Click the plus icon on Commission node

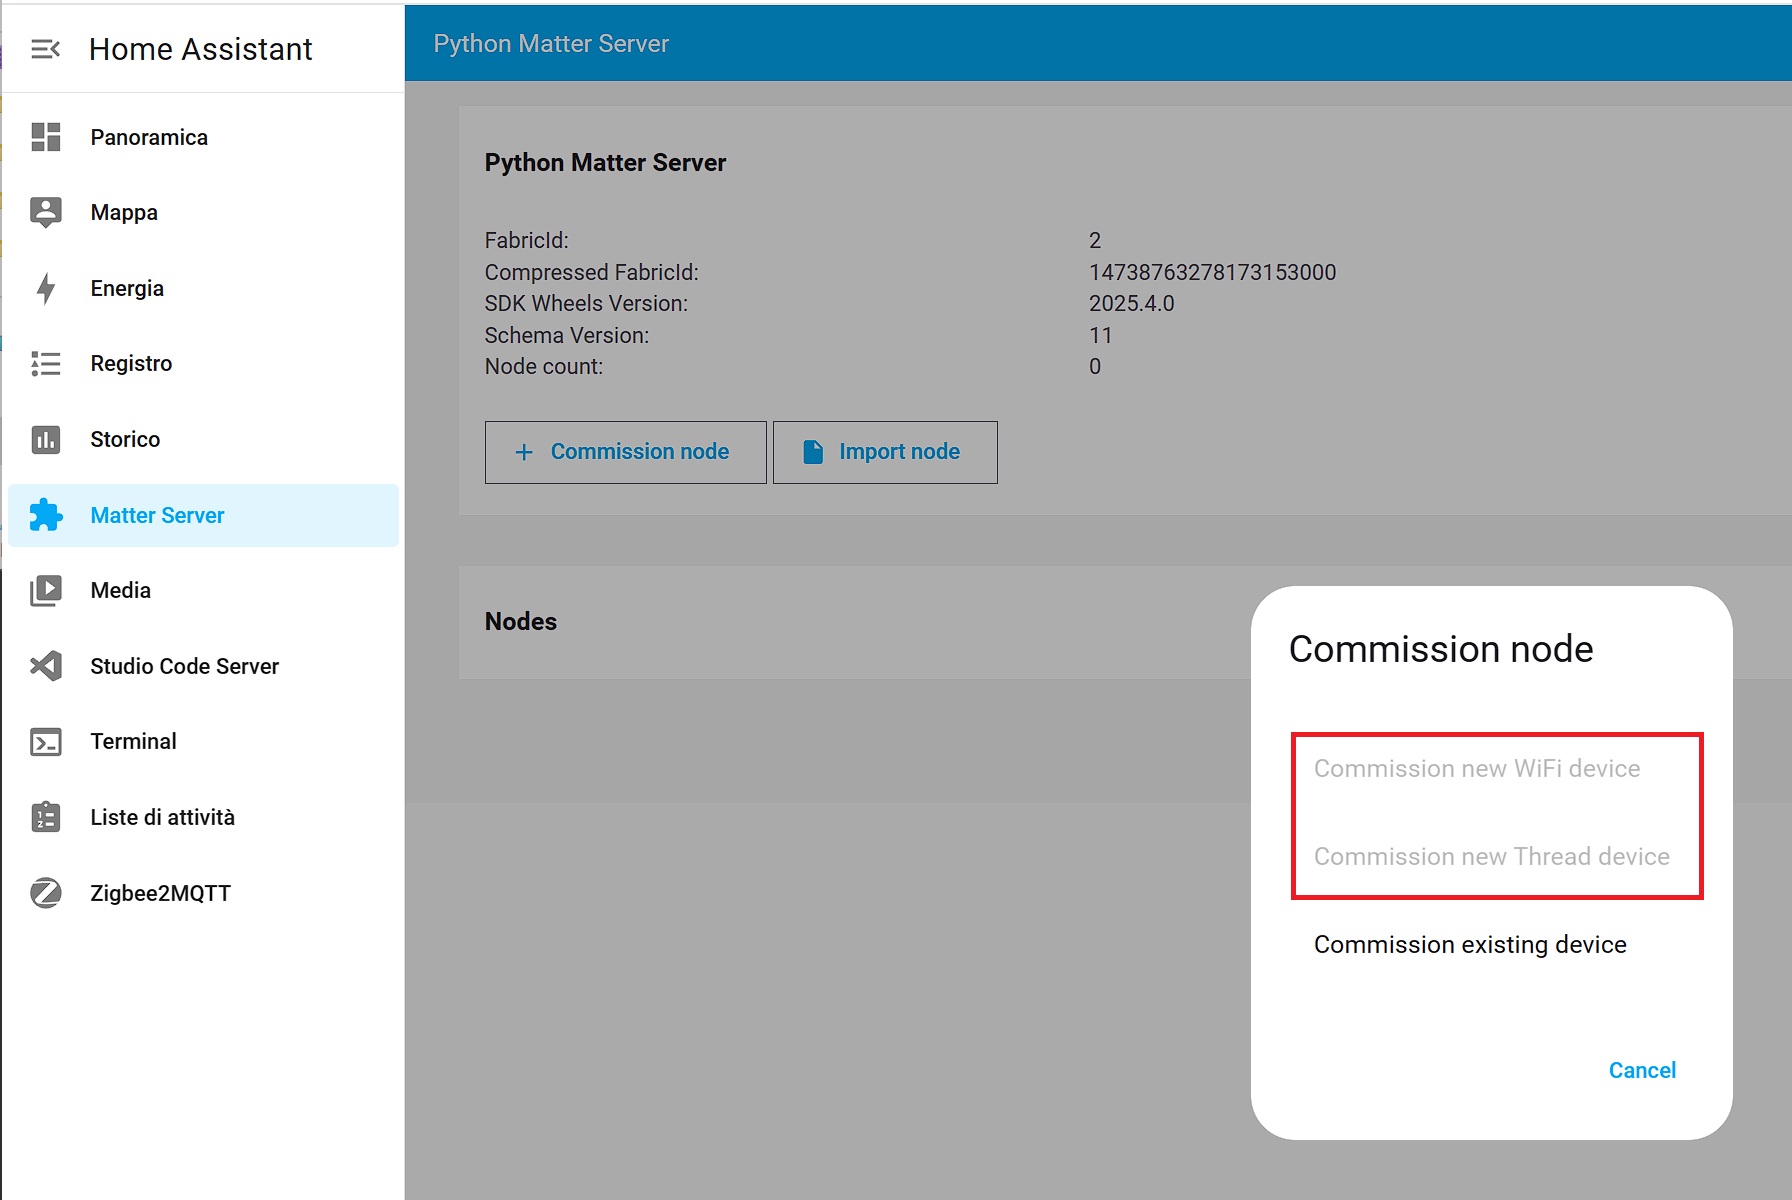524,452
